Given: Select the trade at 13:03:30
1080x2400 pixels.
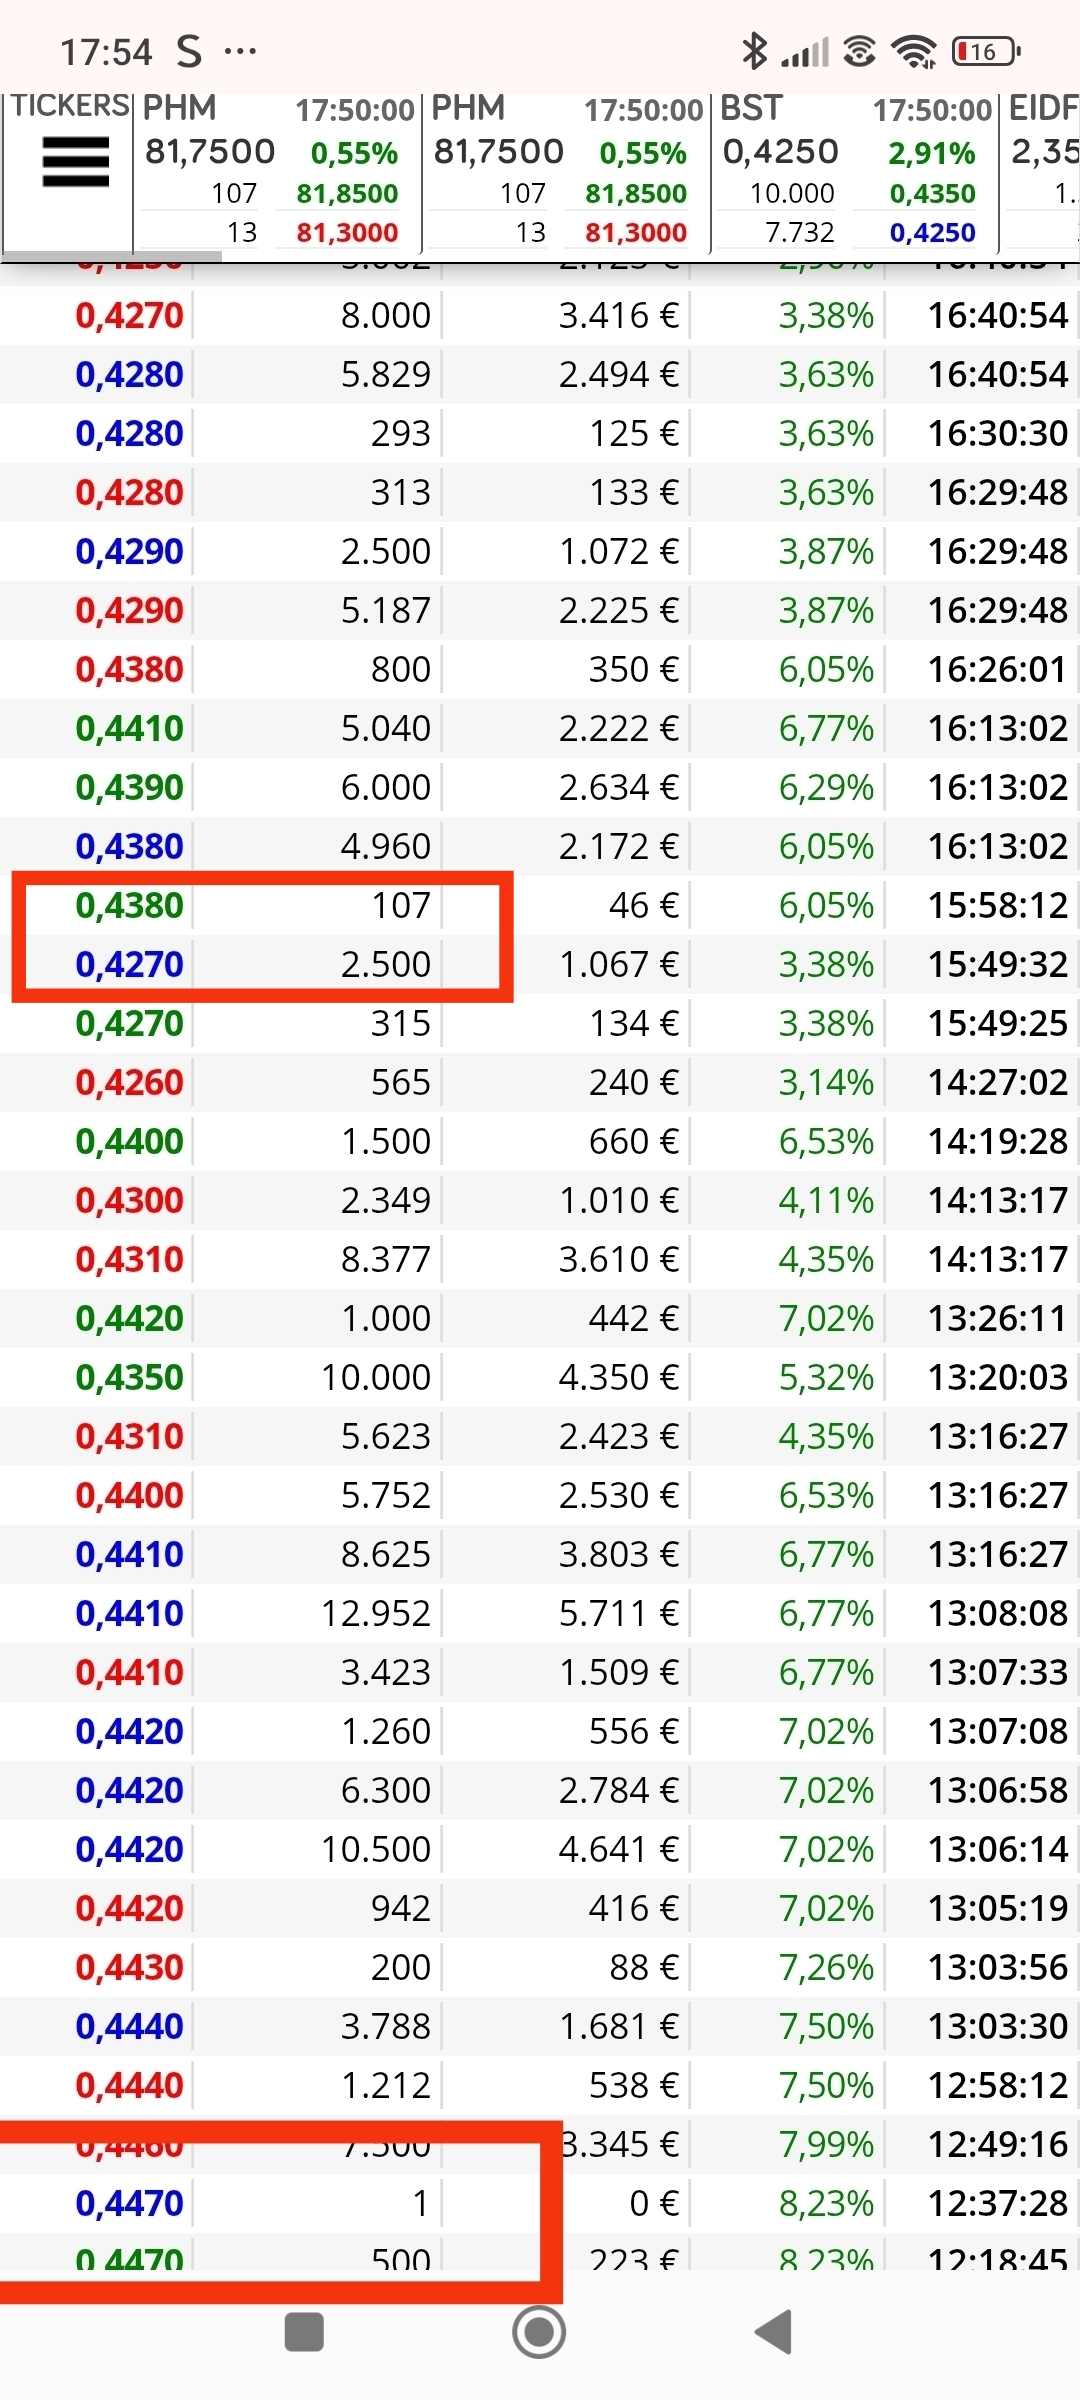Looking at the screenshot, I should (x=540, y=2026).
